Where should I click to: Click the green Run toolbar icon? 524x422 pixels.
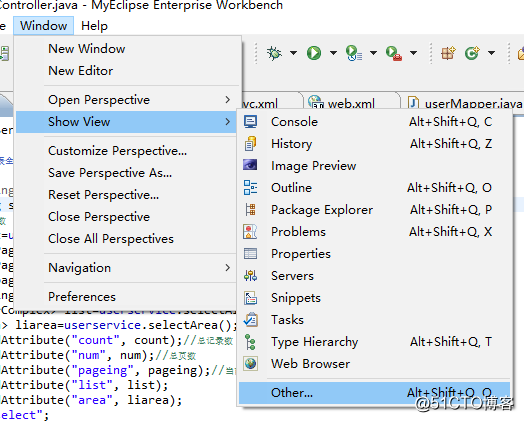pyautogui.click(x=314, y=53)
